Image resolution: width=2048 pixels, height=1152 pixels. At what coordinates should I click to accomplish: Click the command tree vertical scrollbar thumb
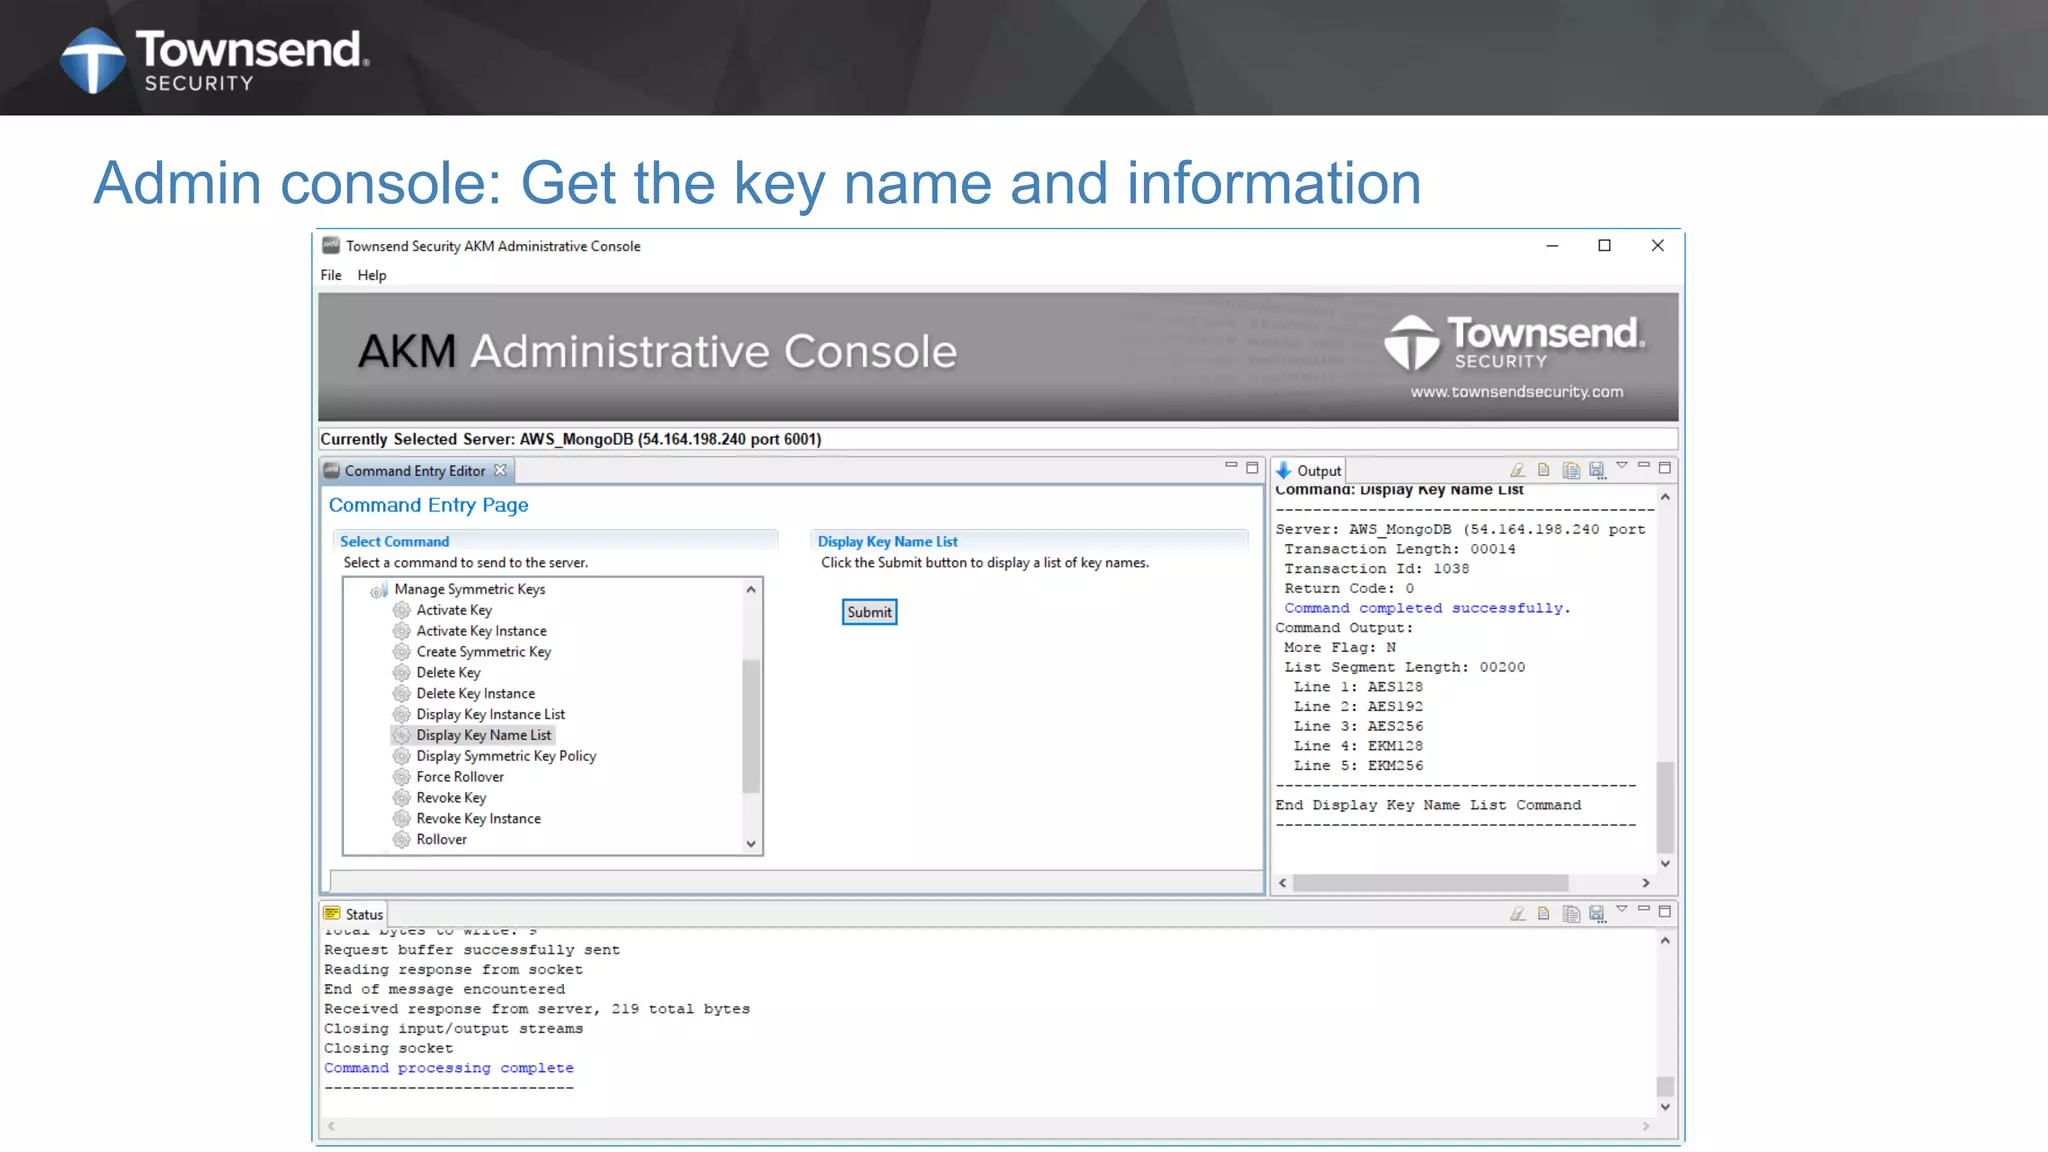coord(751,726)
